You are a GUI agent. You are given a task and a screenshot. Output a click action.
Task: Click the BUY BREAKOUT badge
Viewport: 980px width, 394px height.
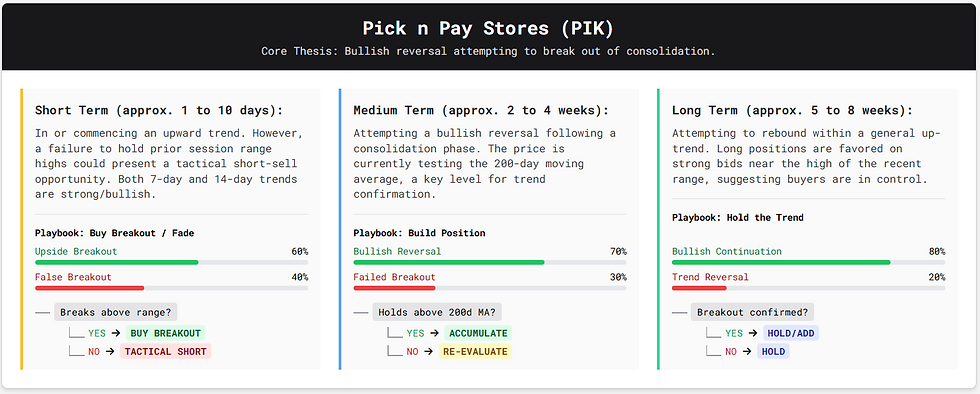pos(165,333)
